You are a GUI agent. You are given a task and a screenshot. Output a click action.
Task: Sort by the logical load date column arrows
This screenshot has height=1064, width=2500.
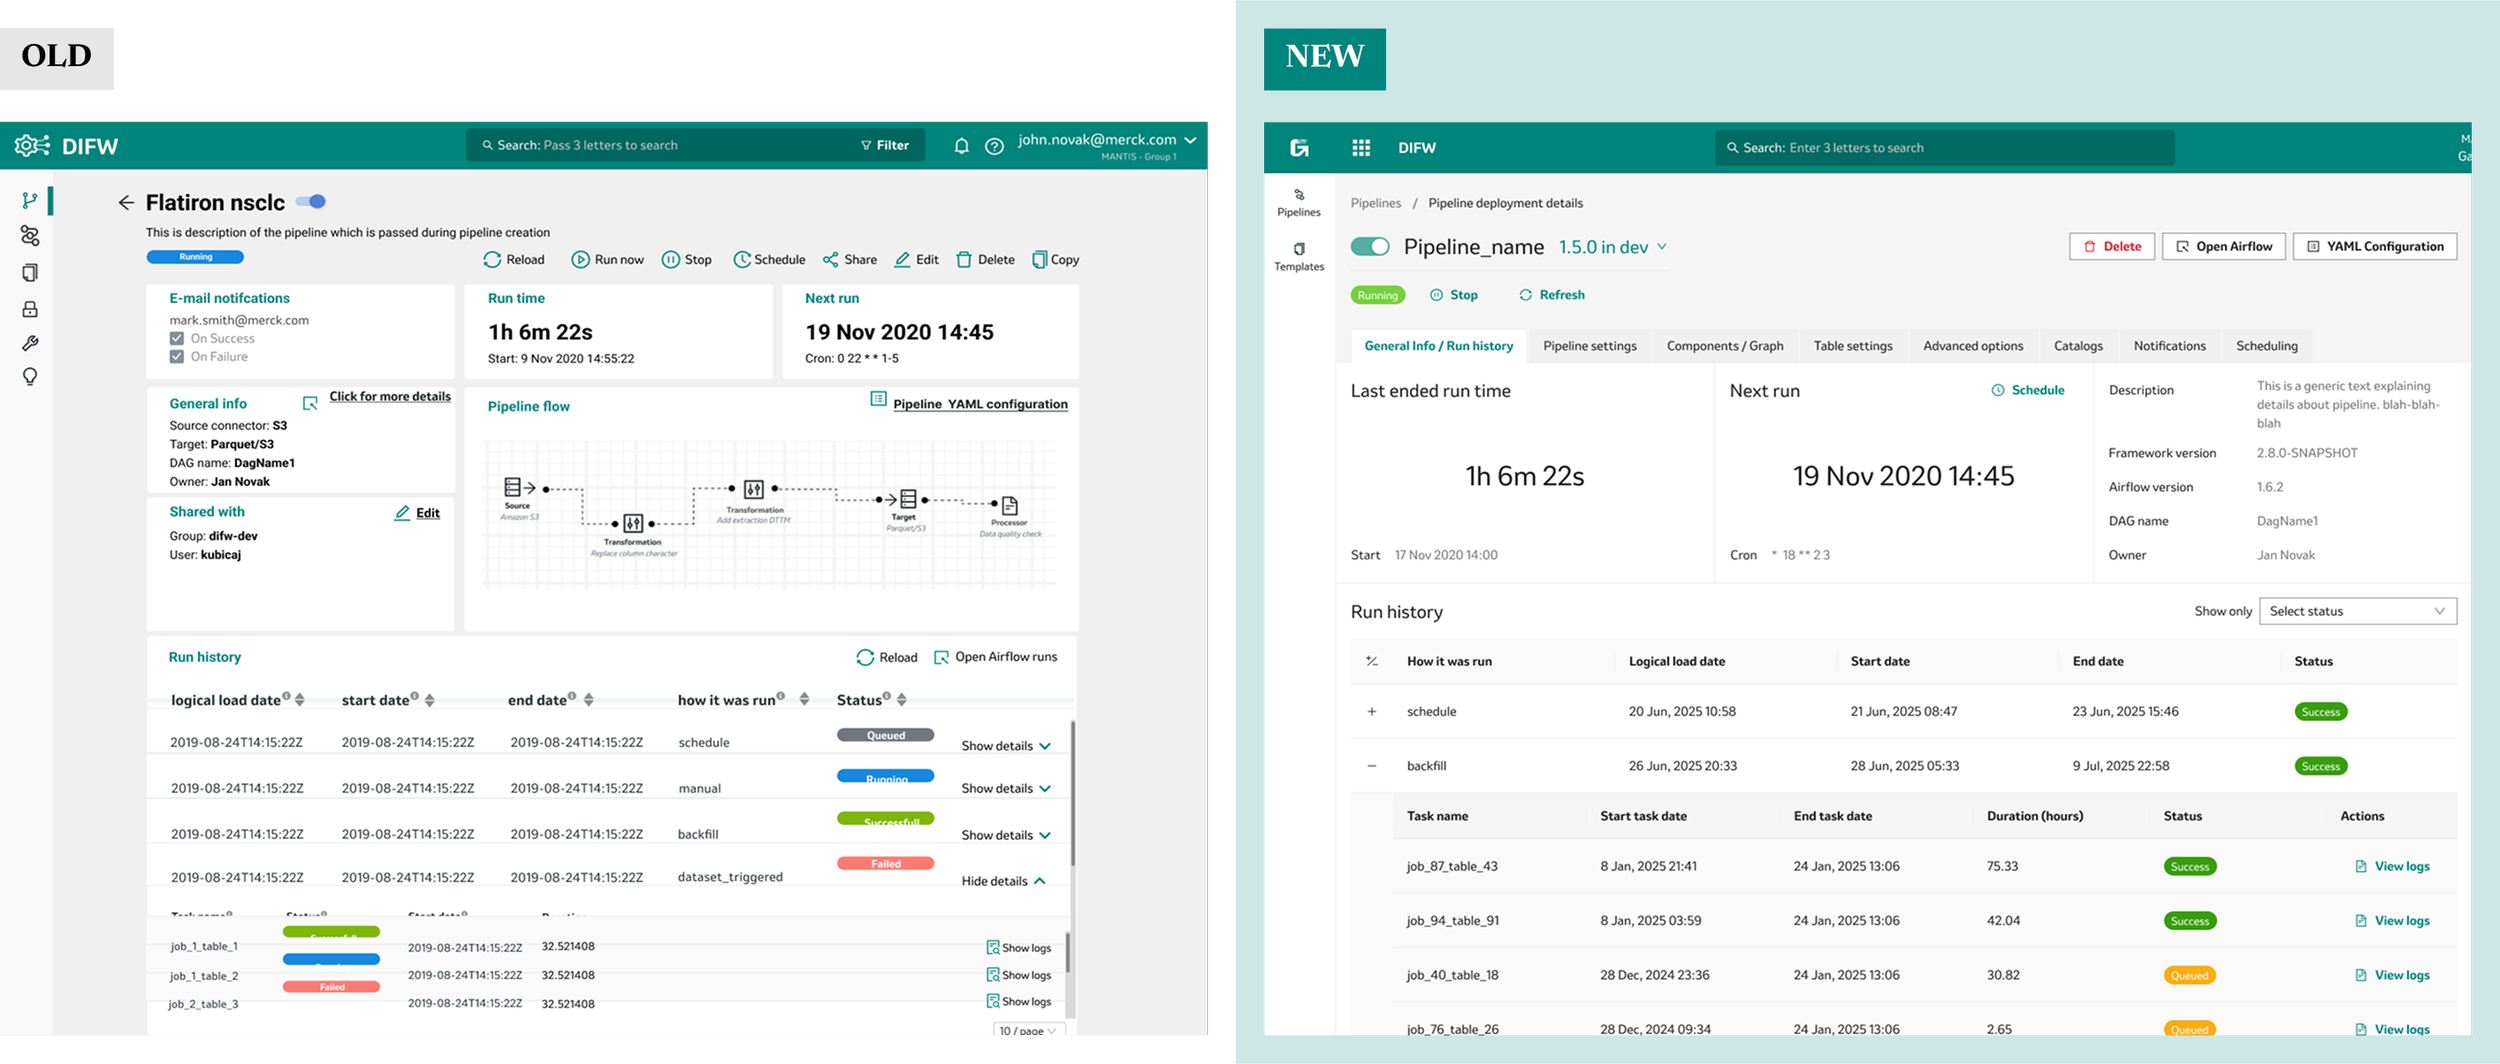pos(300,700)
